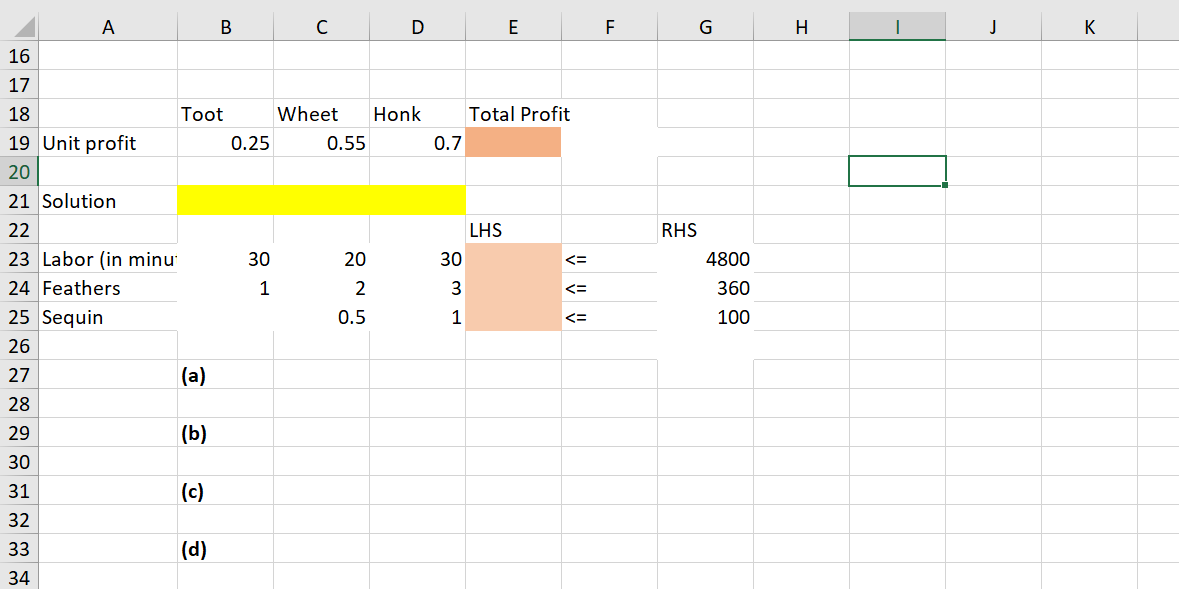Select column H header

802,27
